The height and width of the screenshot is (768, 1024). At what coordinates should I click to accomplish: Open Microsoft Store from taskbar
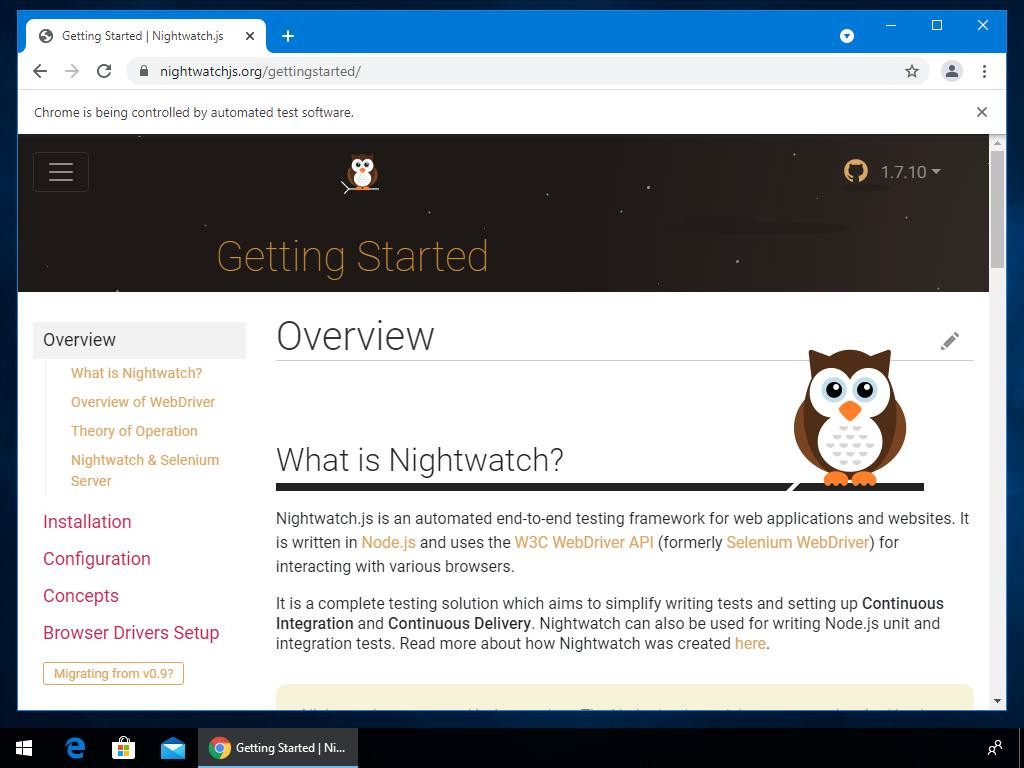[123, 748]
